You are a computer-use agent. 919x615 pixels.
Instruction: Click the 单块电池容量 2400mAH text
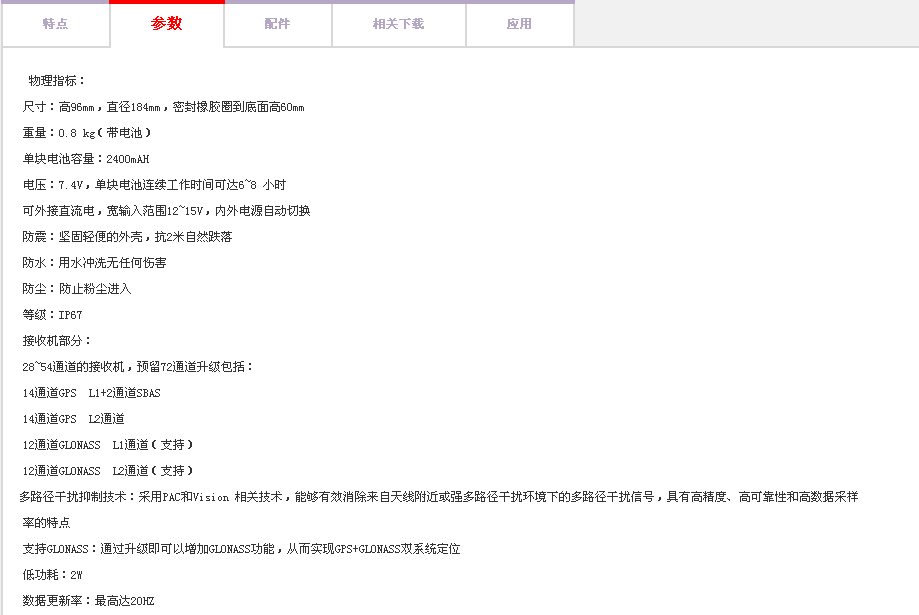click(86, 159)
